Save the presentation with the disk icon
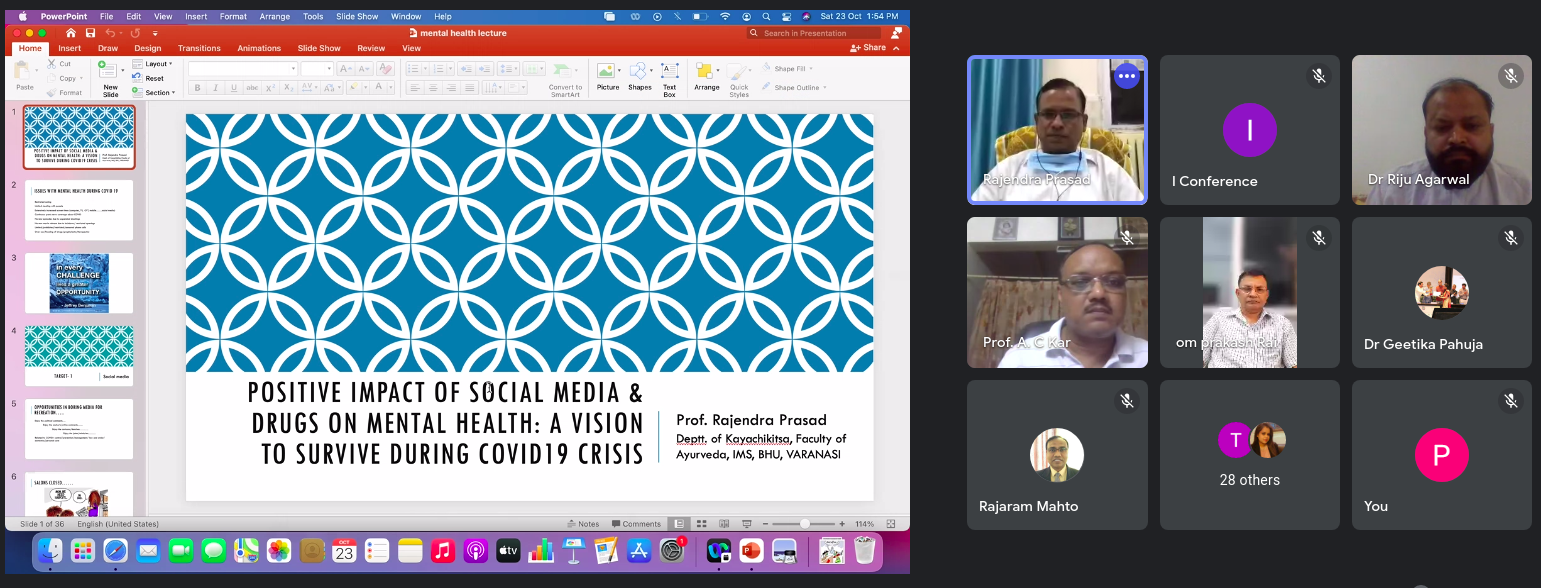Viewport: 1541px width, 588px height. click(90, 33)
